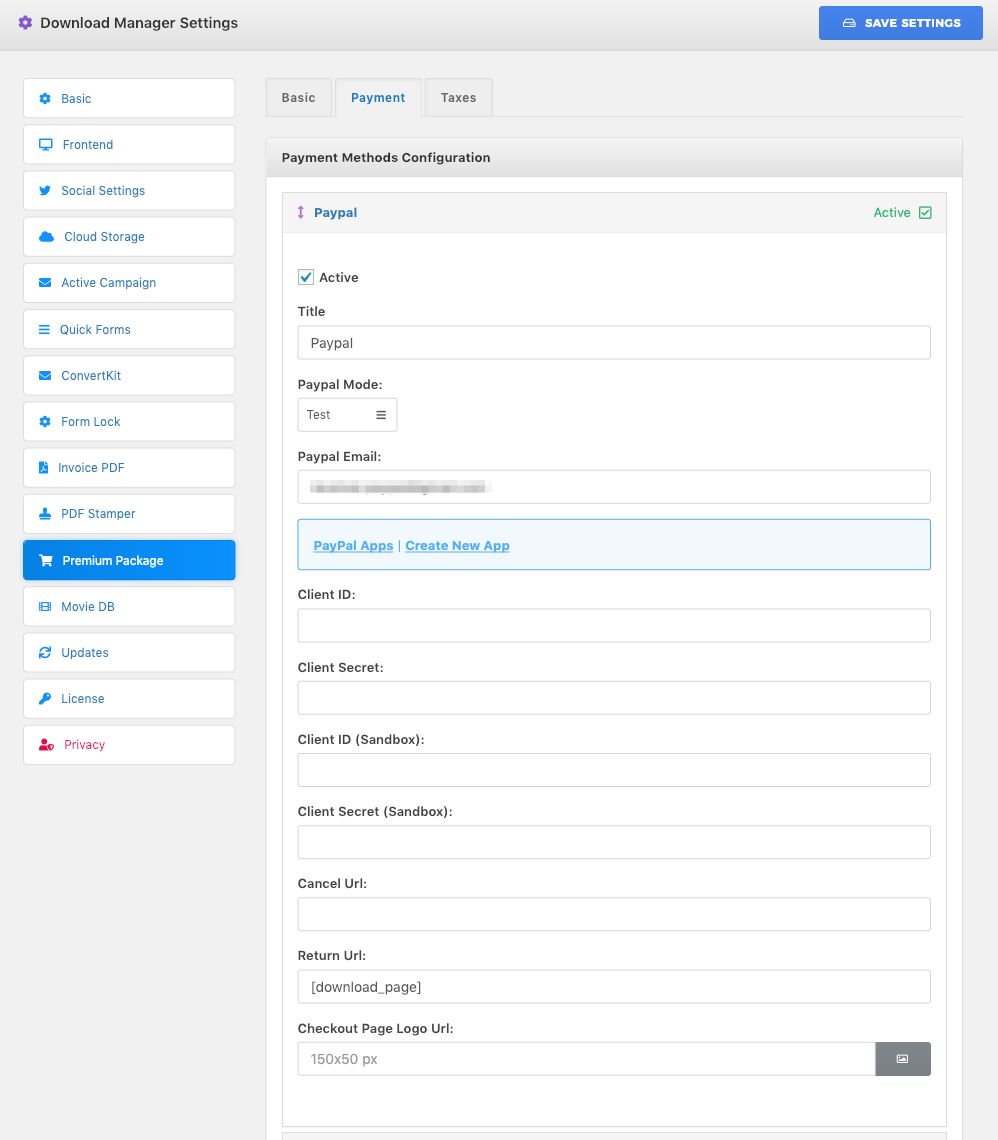Viewport: 998px width, 1140px height.
Task: Click the Return Url field with [download_page]
Action: click(614, 987)
